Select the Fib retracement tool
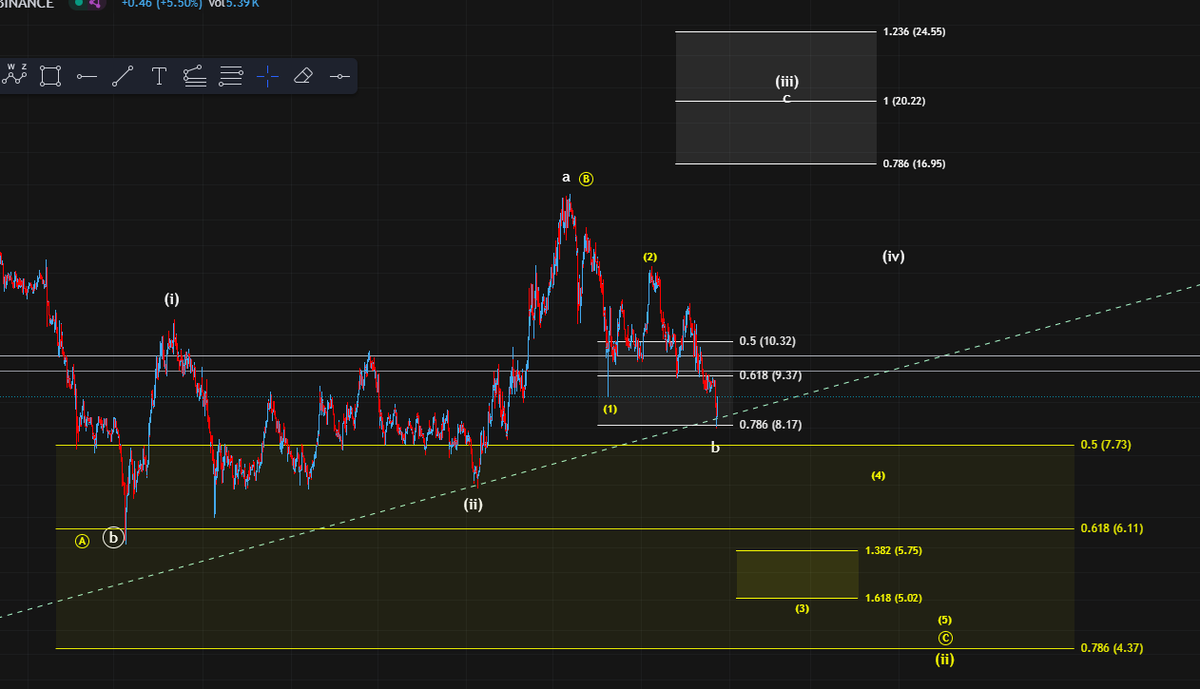This screenshot has height=689, width=1200. point(231,76)
